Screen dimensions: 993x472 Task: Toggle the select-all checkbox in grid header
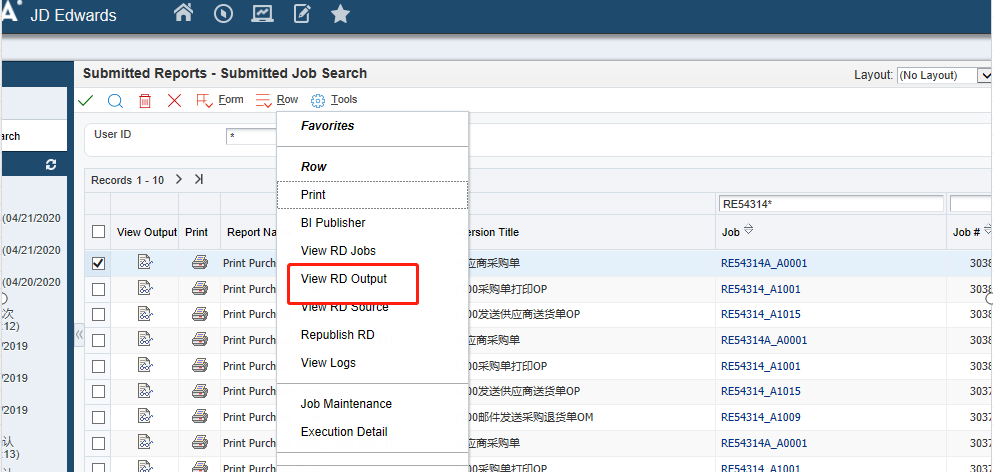pos(98,232)
